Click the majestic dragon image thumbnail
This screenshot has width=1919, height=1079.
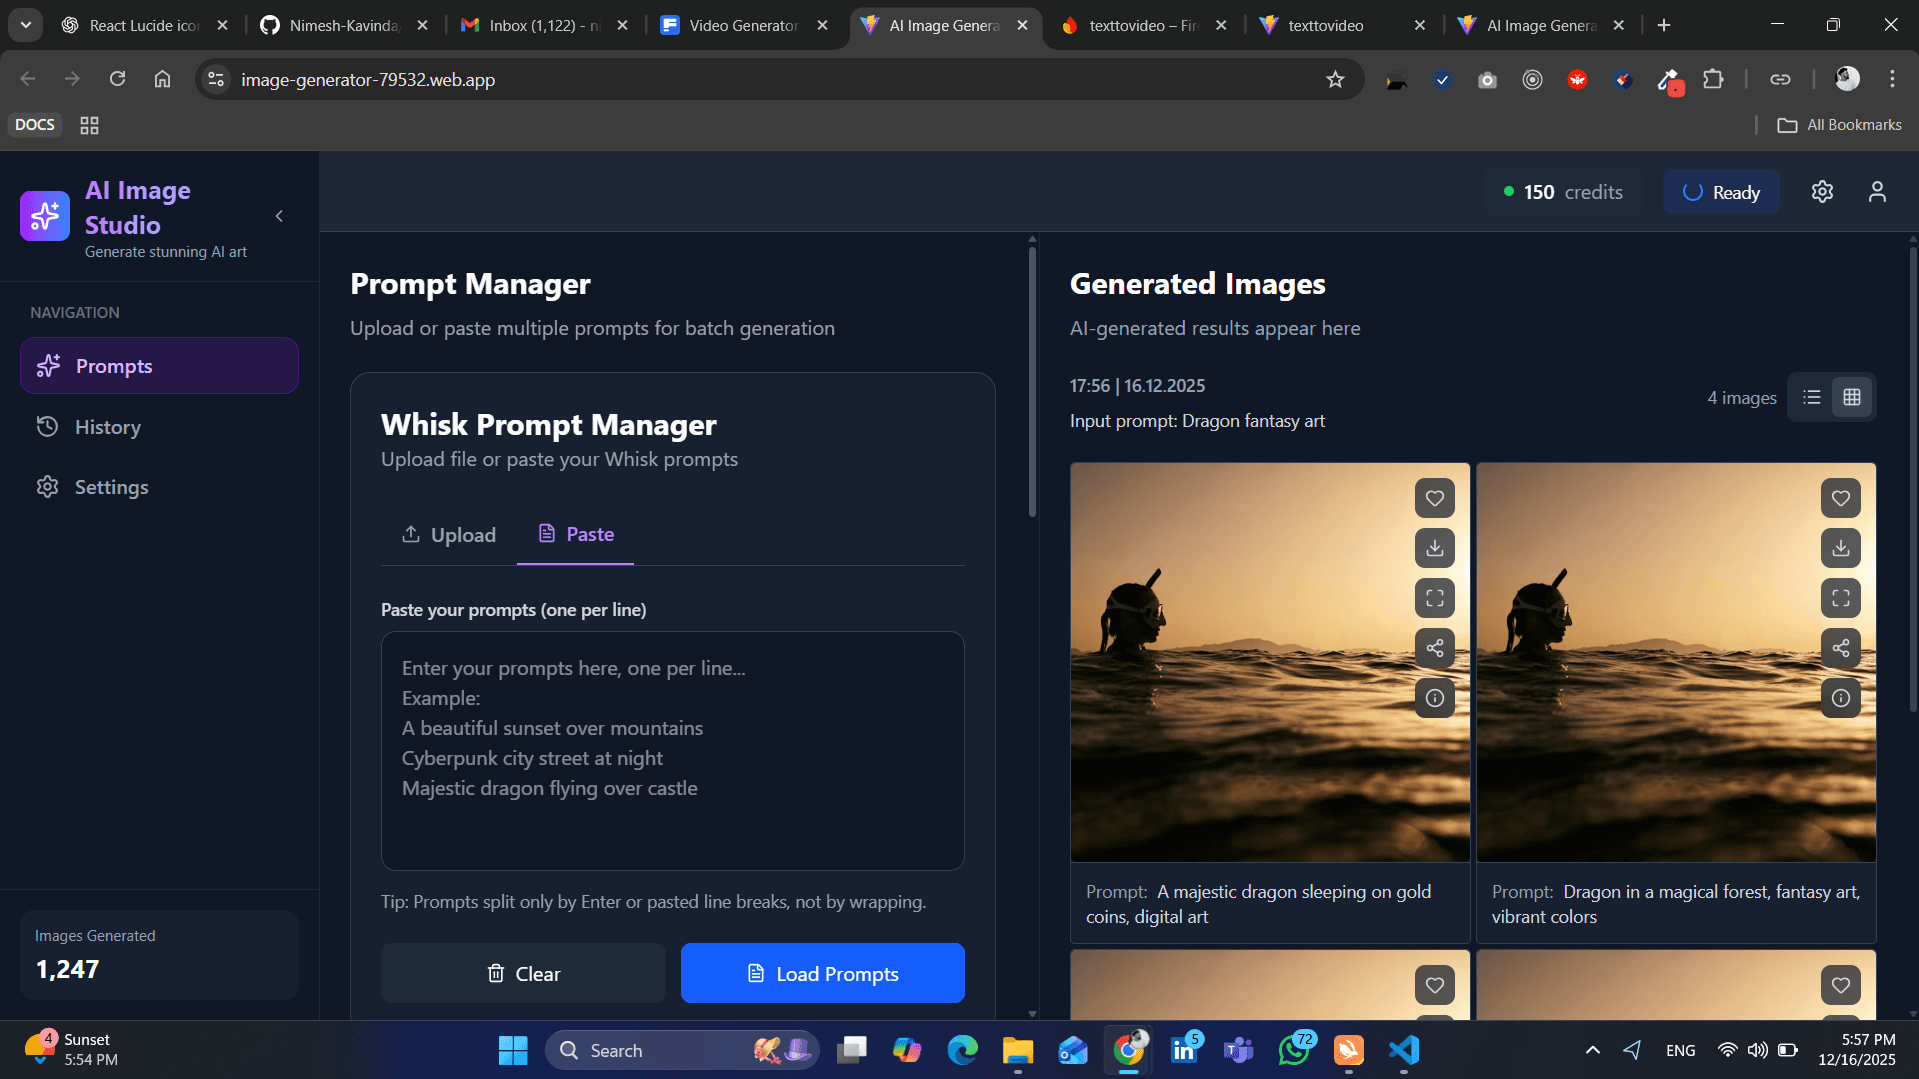pos(1270,662)
